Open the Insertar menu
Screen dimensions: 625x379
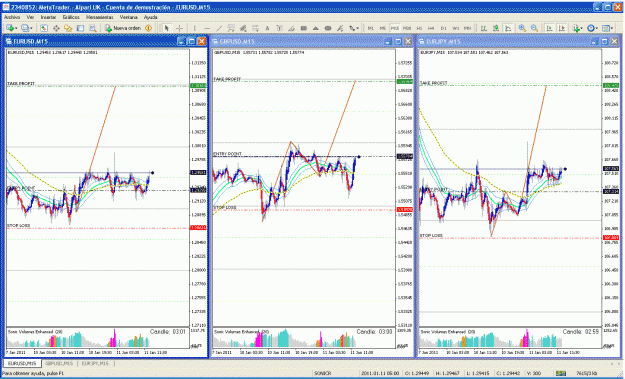pos(48,17)
